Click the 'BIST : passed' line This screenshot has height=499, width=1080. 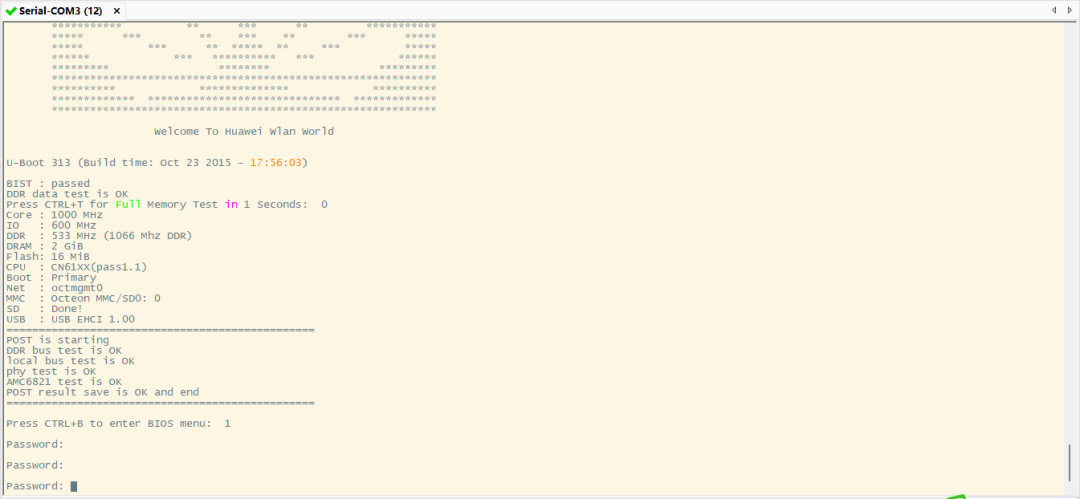[48, 183]
